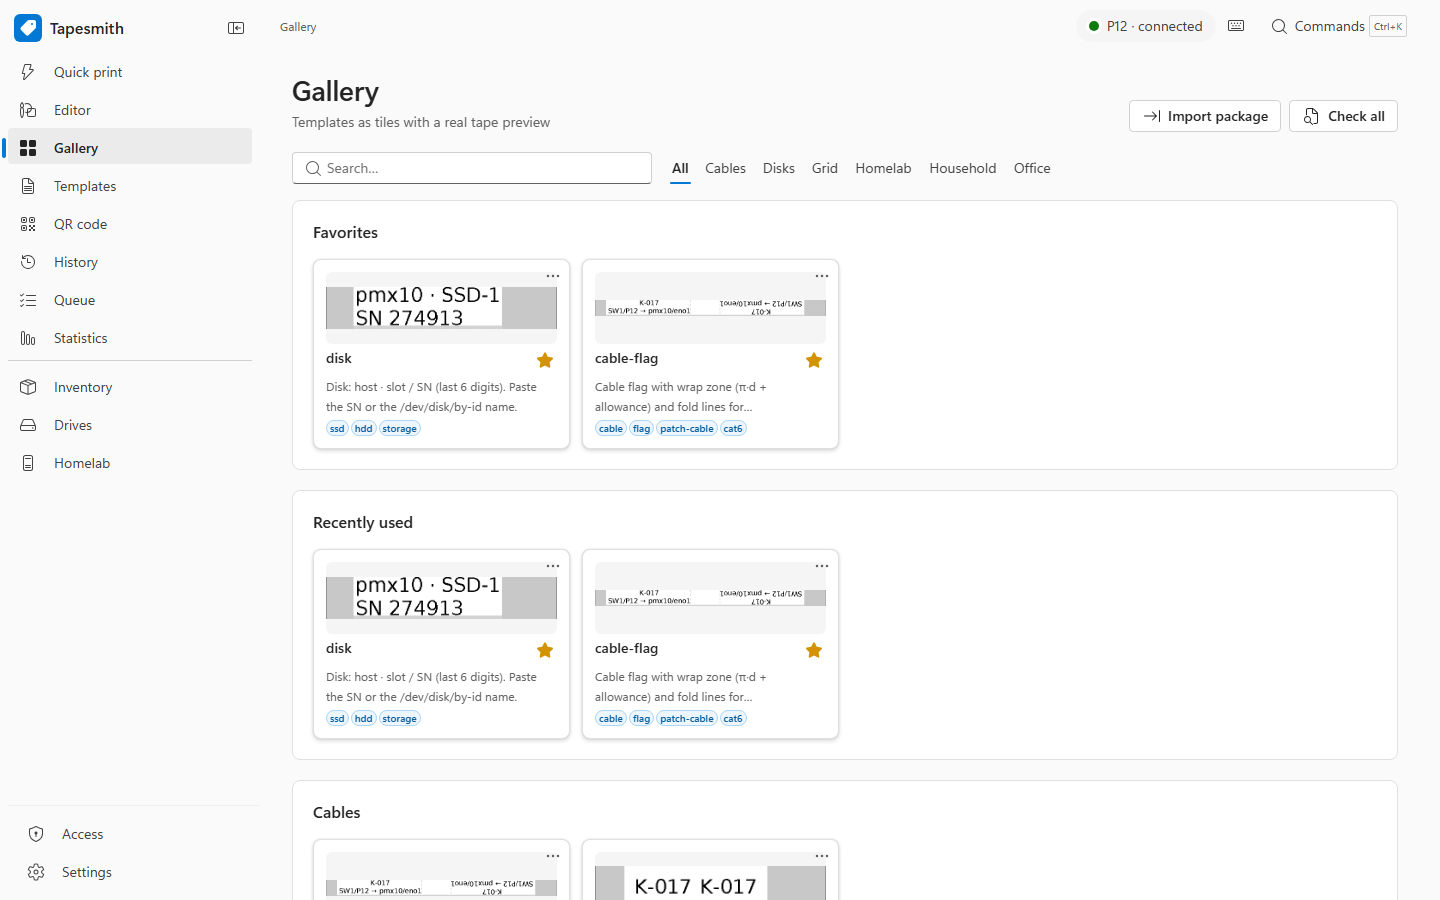
Task: Switch to the Household tab
Action: pos(963,168)
